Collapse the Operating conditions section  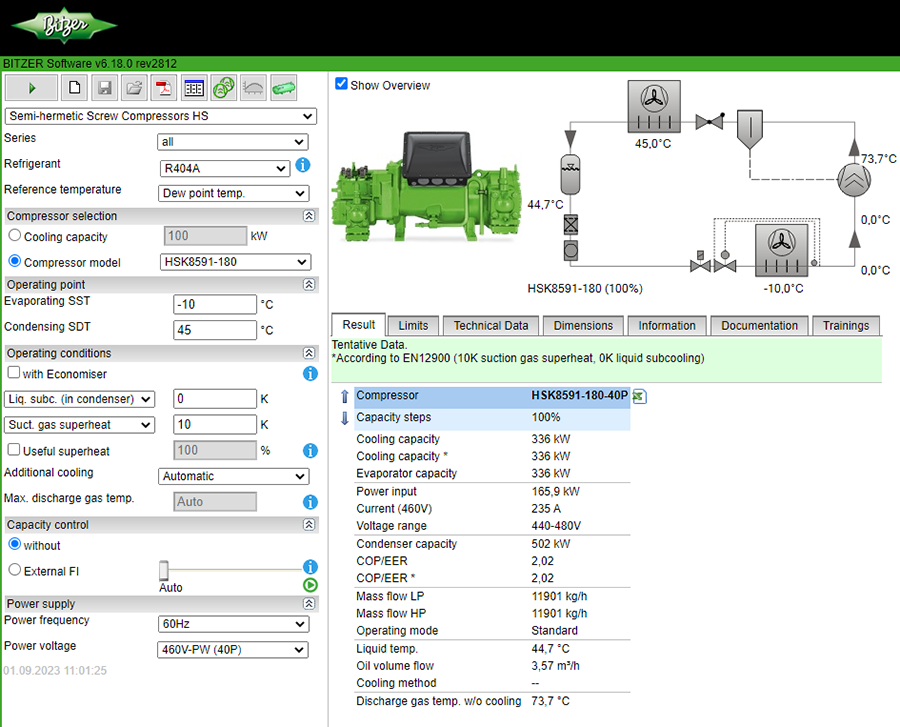[x=309, y=353]
